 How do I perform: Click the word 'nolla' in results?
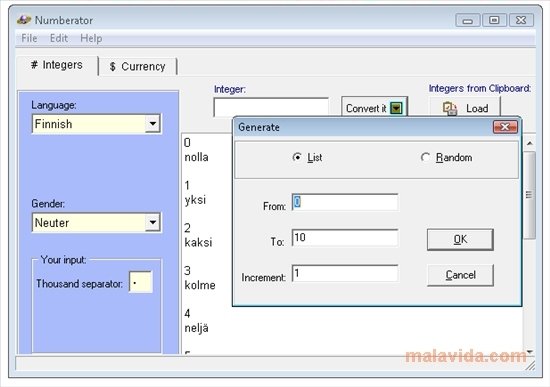tap(196, 157)
